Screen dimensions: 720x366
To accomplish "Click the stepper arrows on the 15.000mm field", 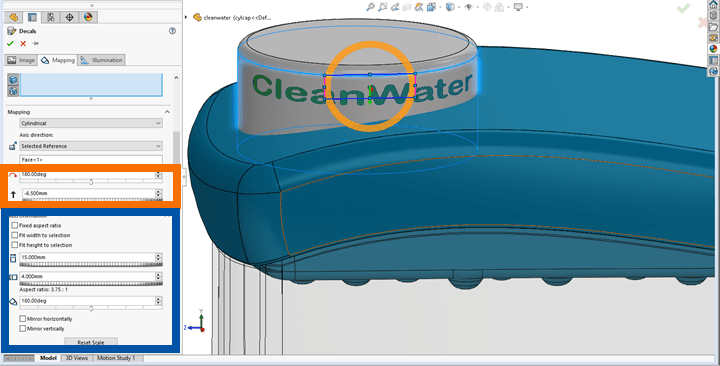I will coord(158,257).
